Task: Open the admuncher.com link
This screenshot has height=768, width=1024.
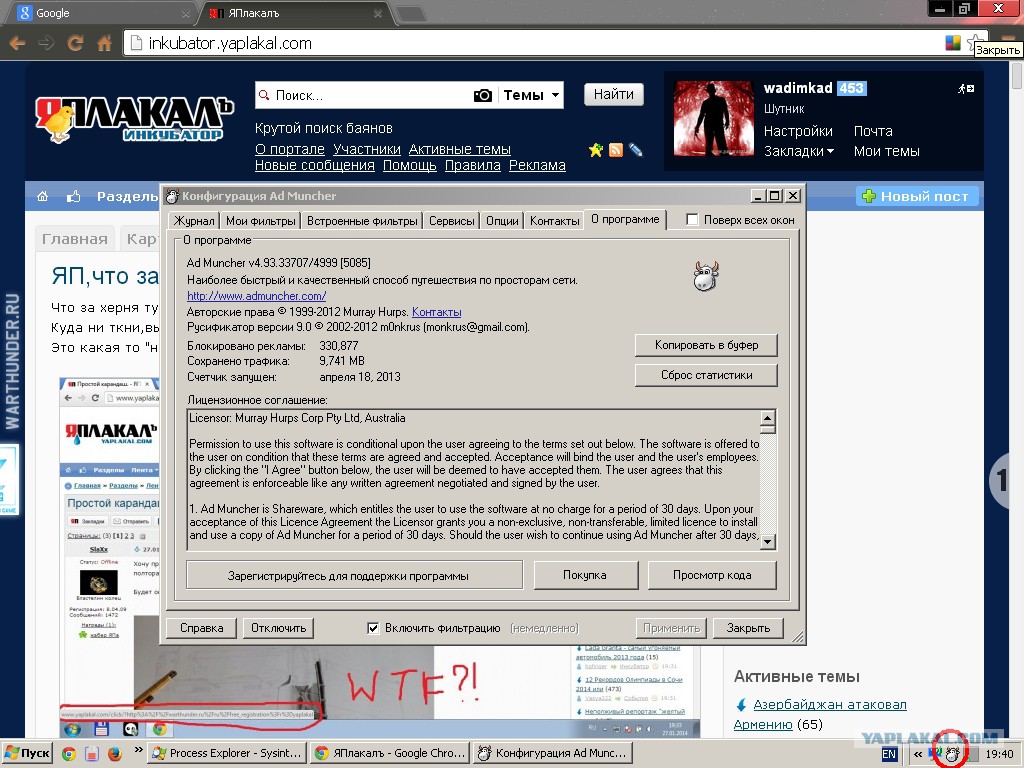Action: click(256, 296)
